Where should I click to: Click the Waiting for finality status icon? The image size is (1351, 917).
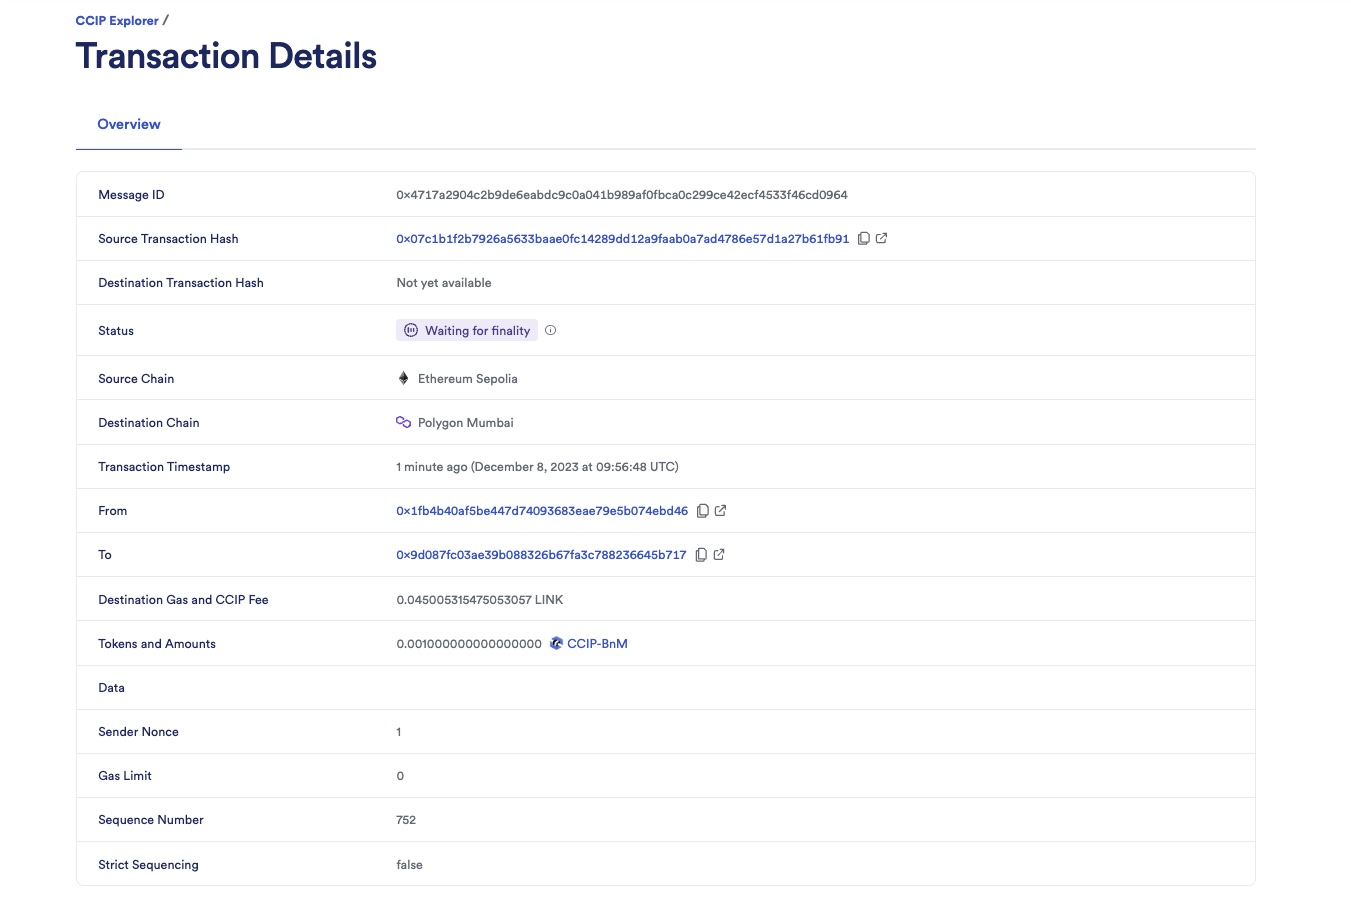pyautogui.click(x=411, y=330)
